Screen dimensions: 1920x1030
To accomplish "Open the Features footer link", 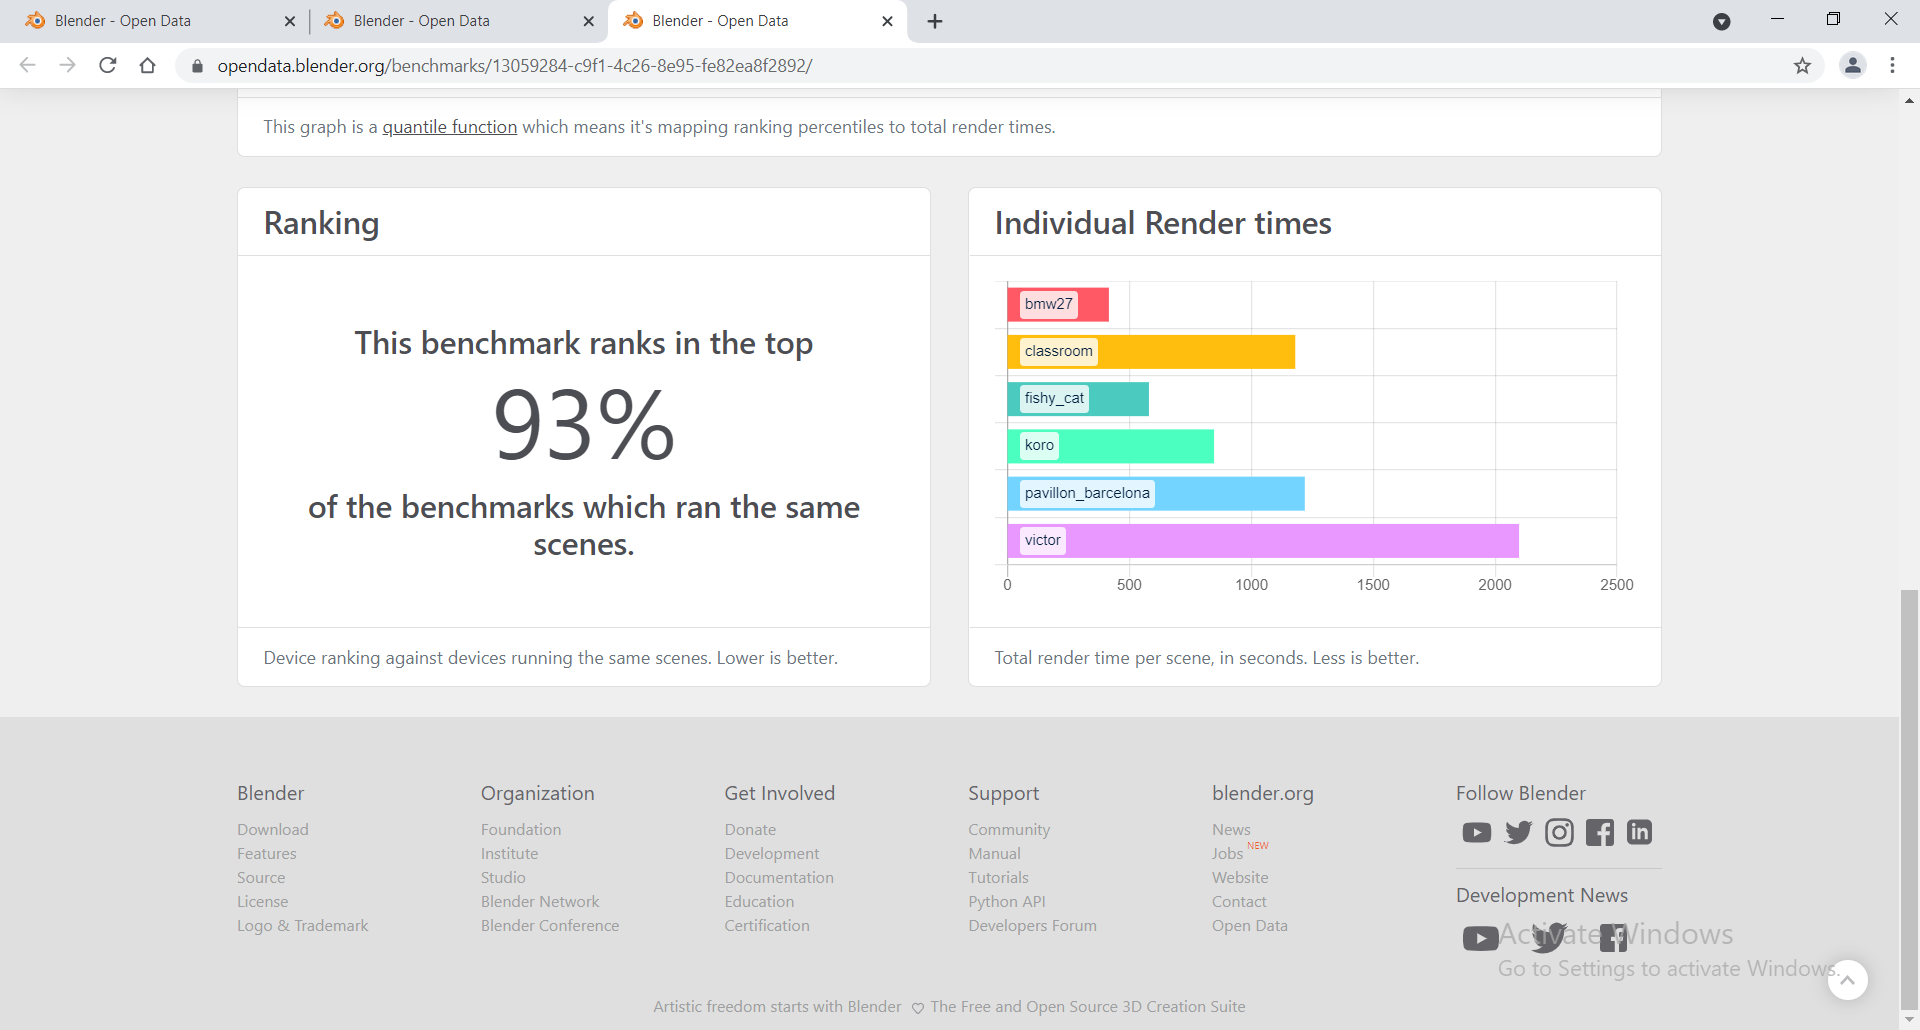I will click(267, 854).
